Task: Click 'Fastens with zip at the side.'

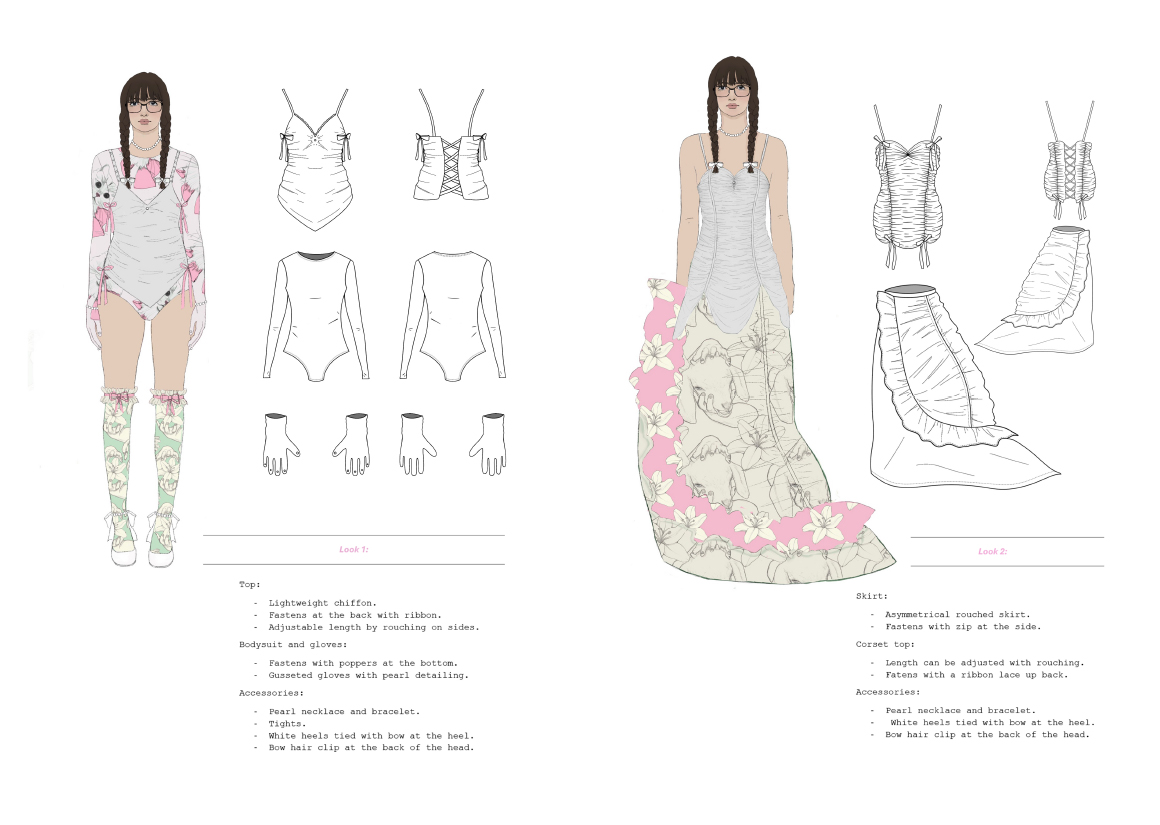Action: point(963,627)
